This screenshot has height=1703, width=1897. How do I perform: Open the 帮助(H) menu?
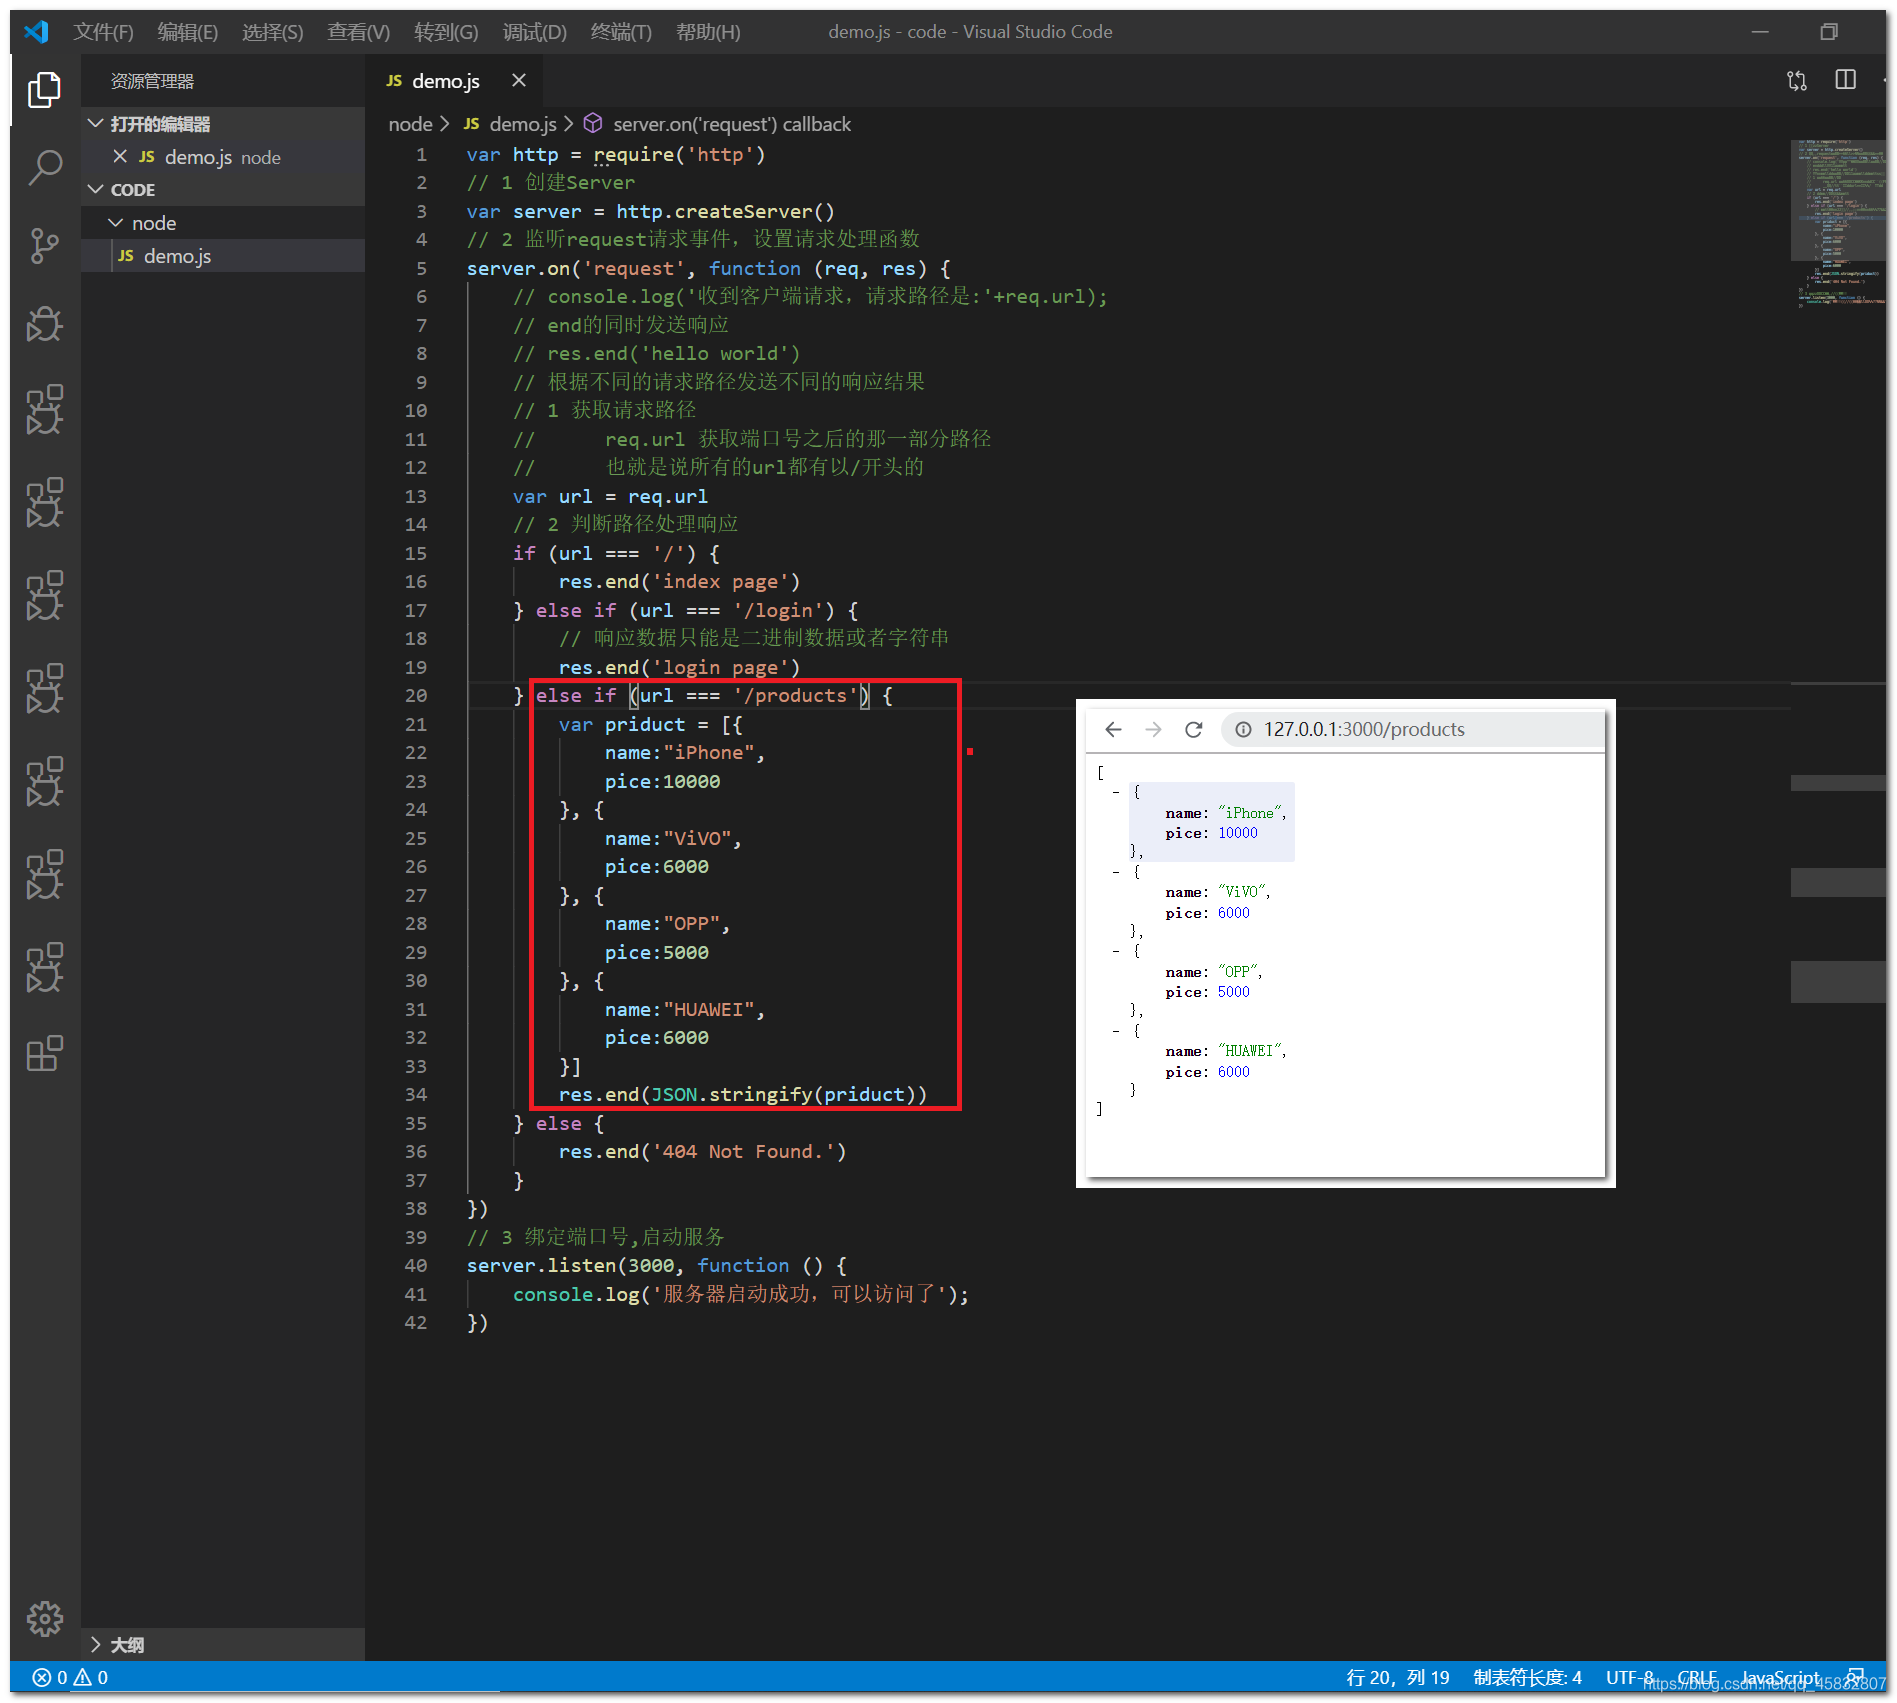point(708,32)
